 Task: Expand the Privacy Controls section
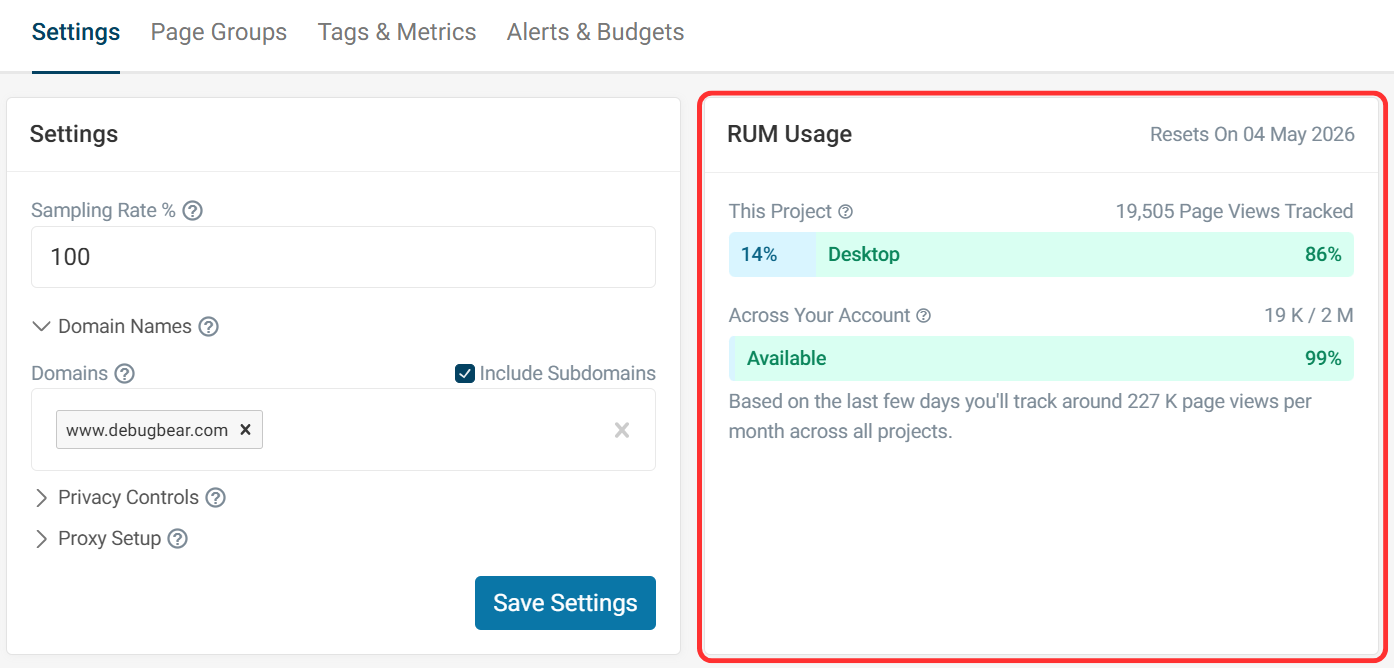click(x=42, y=498)
